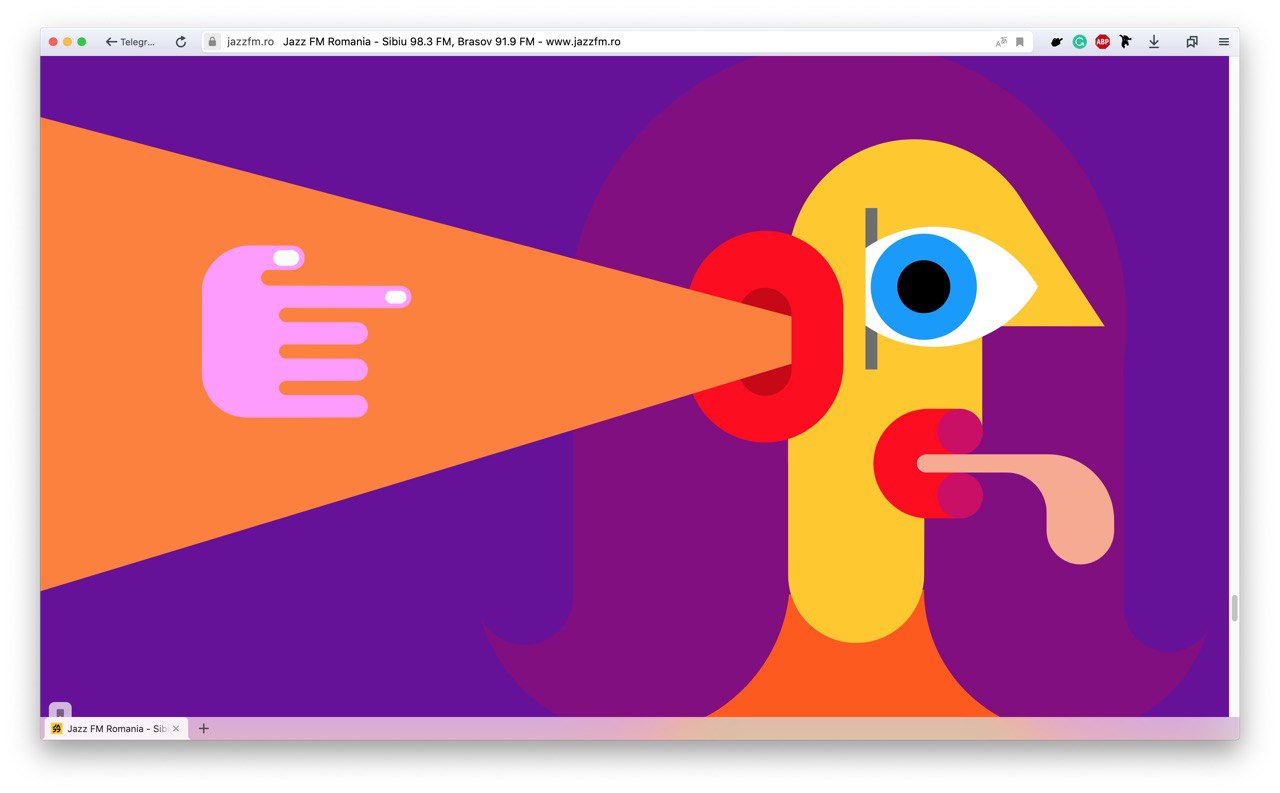Open the hamburger main menu
The height and width of the screenshot is (793, 1280).
1224,42
